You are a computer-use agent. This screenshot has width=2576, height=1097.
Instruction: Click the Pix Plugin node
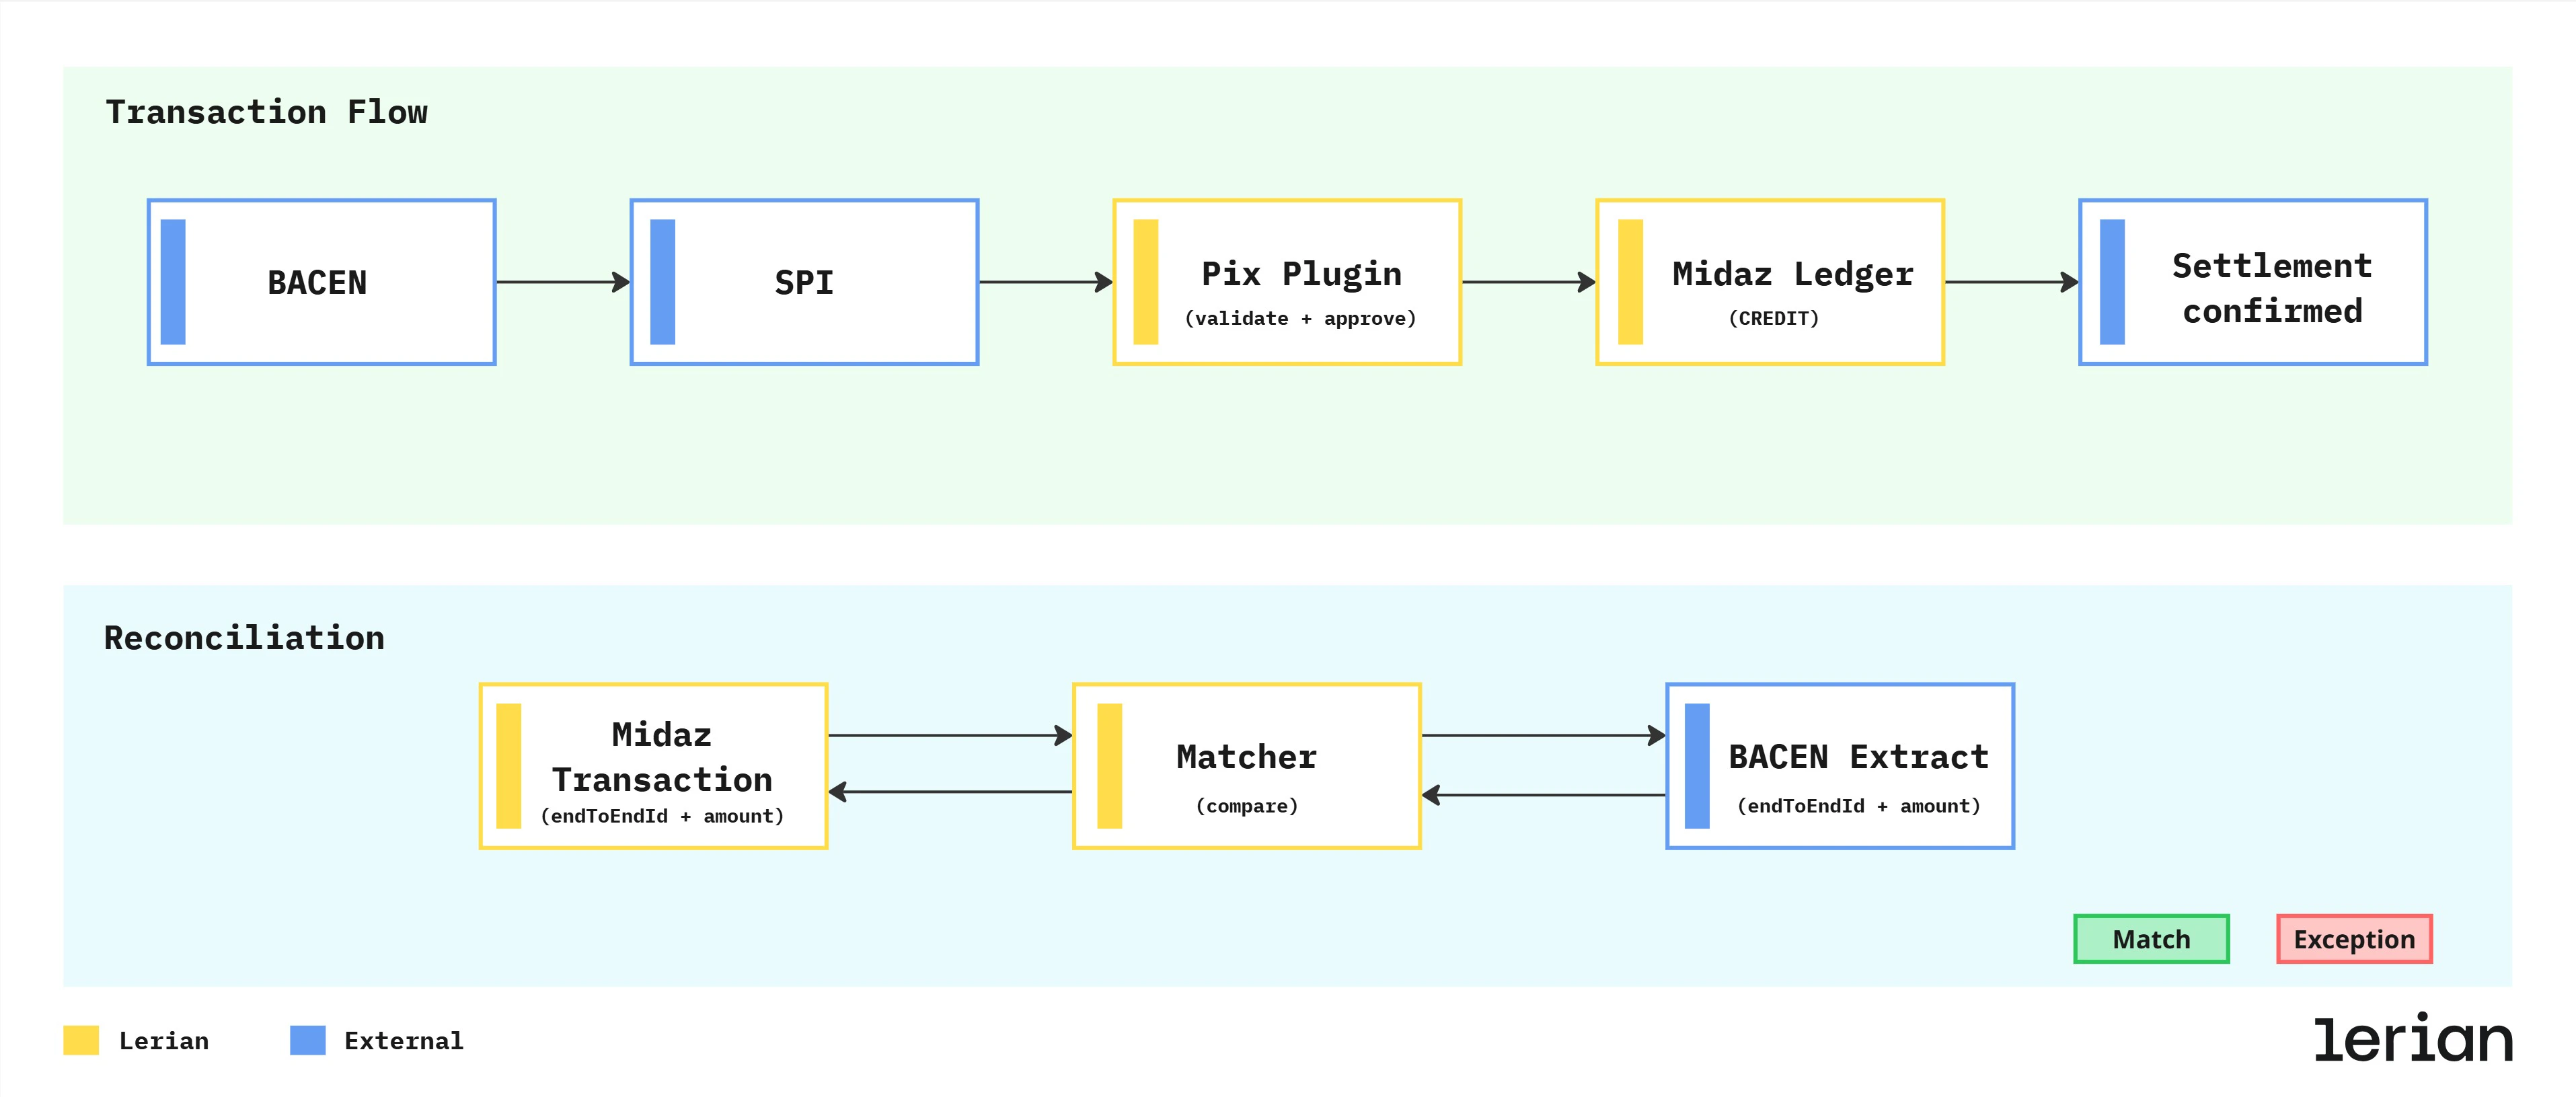[1287, 282]
